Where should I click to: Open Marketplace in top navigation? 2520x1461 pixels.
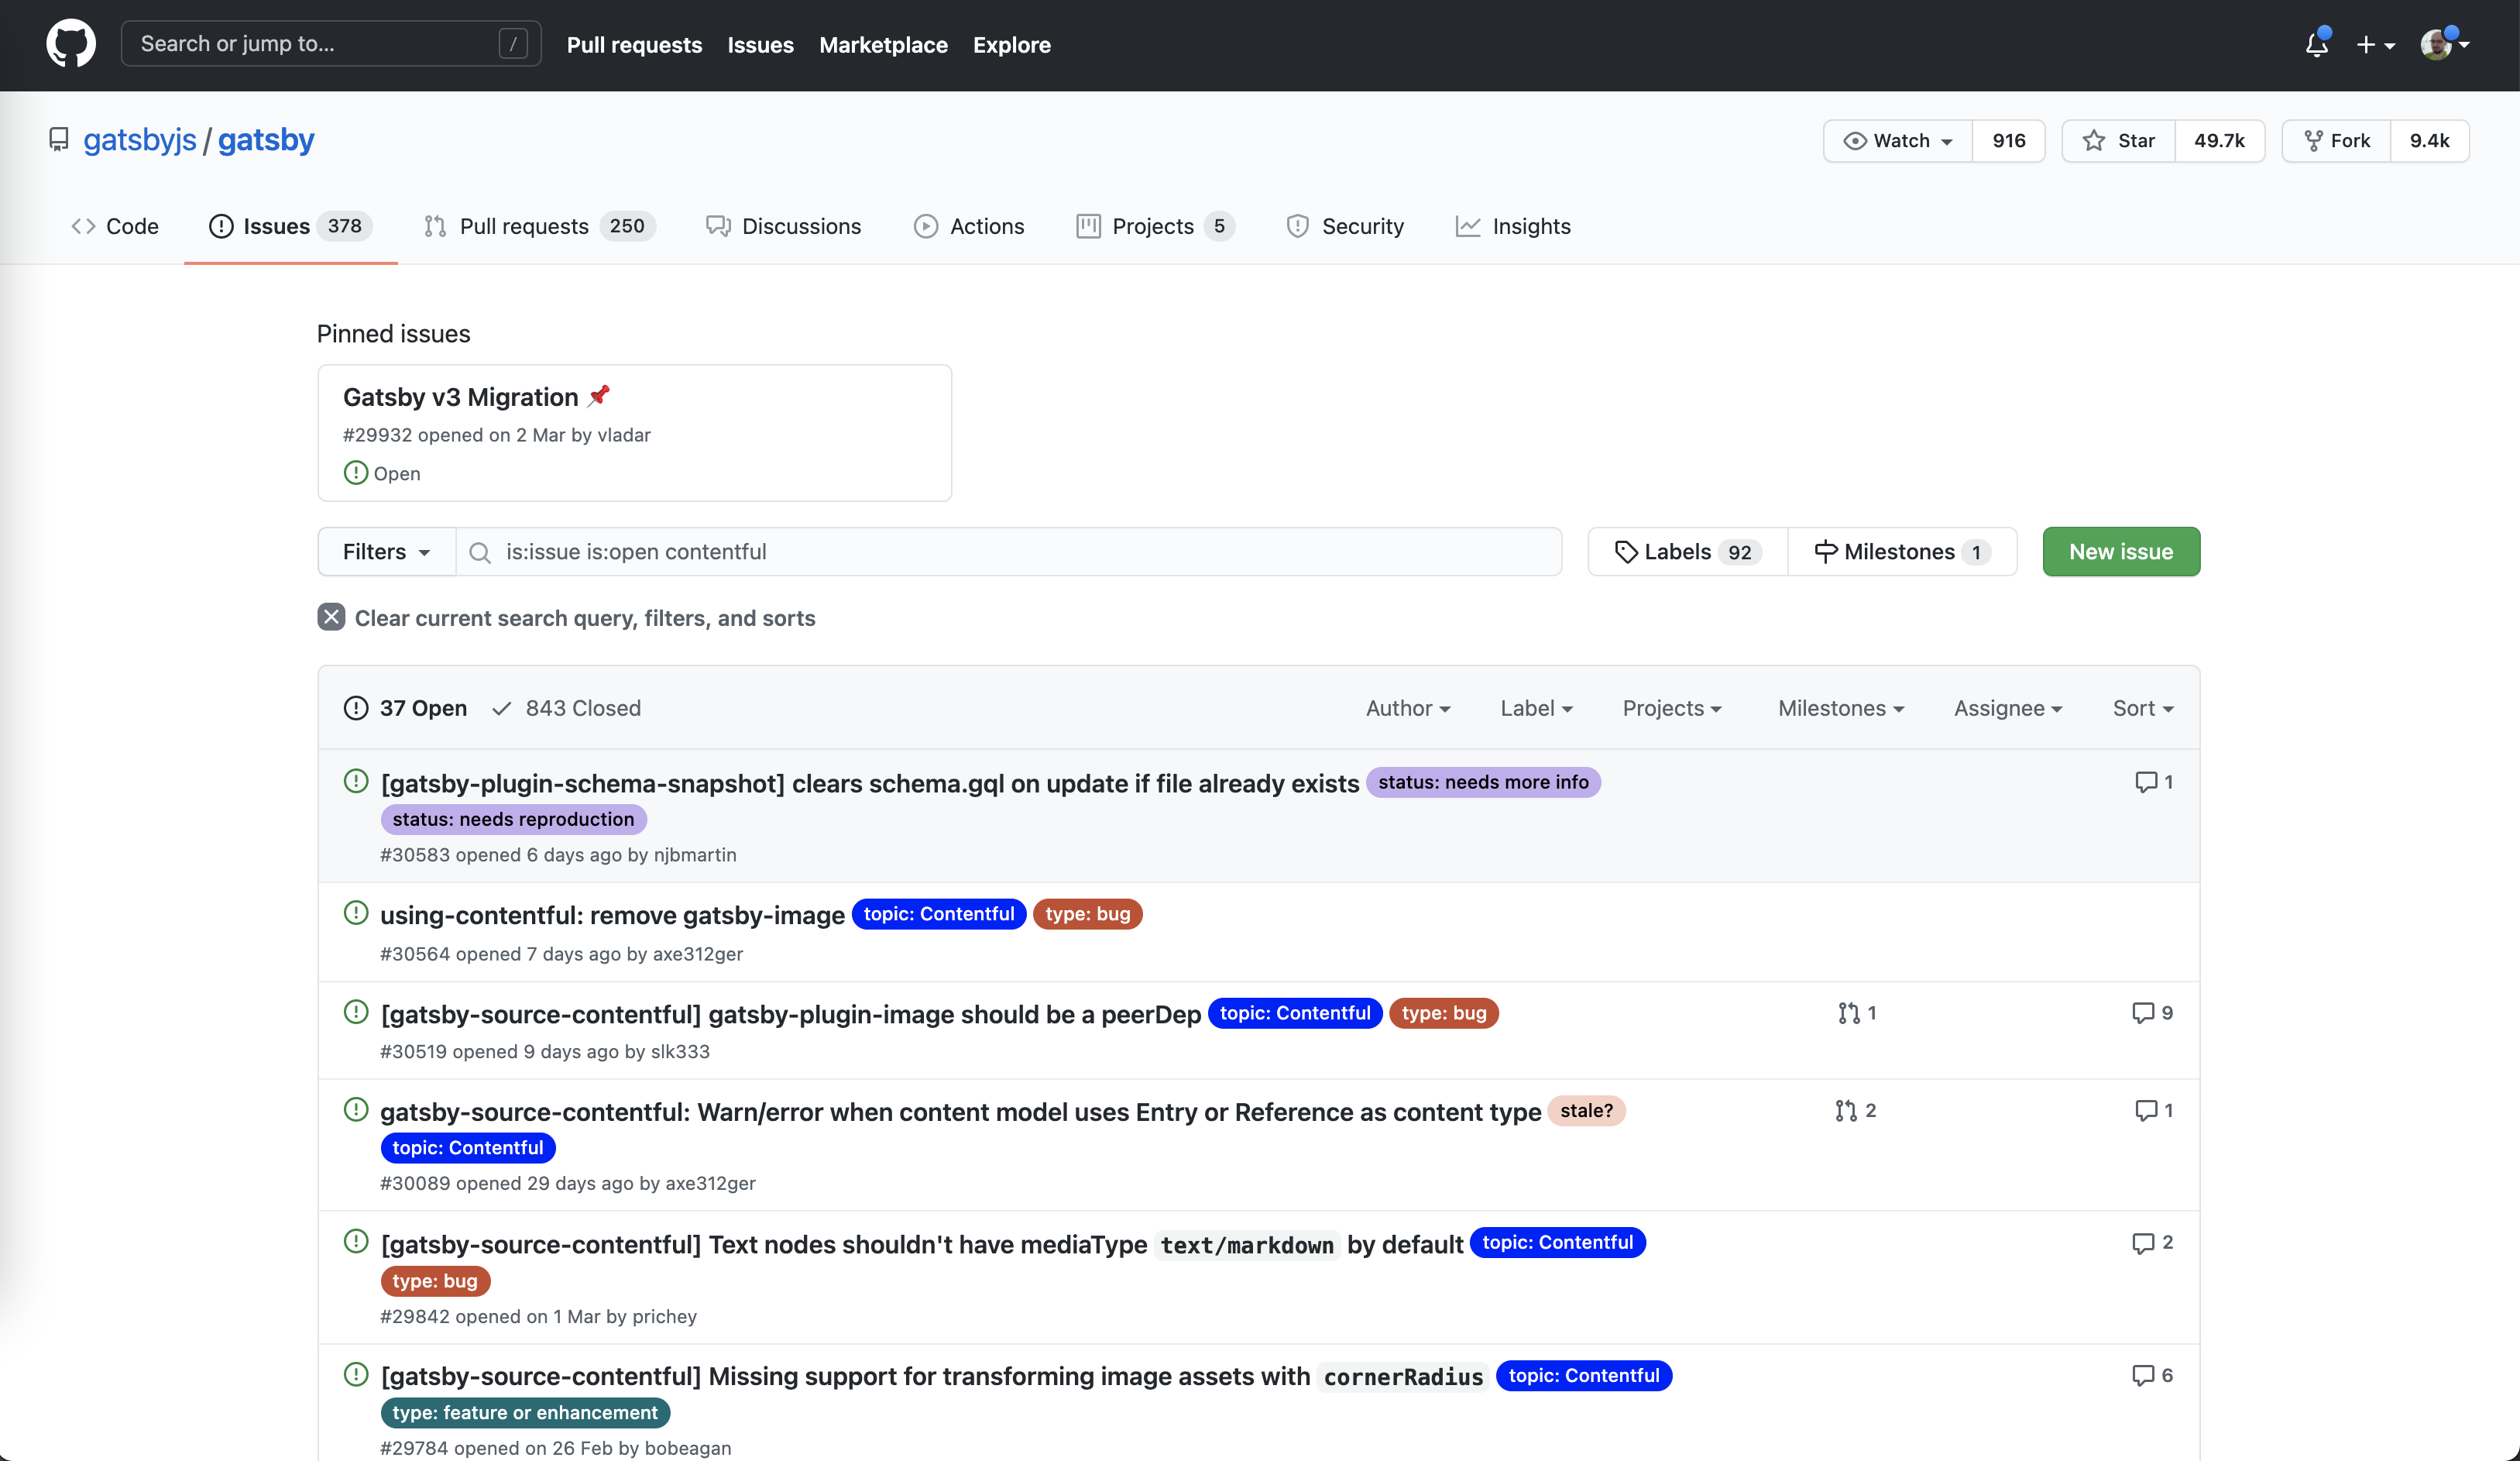pos(883,45)
